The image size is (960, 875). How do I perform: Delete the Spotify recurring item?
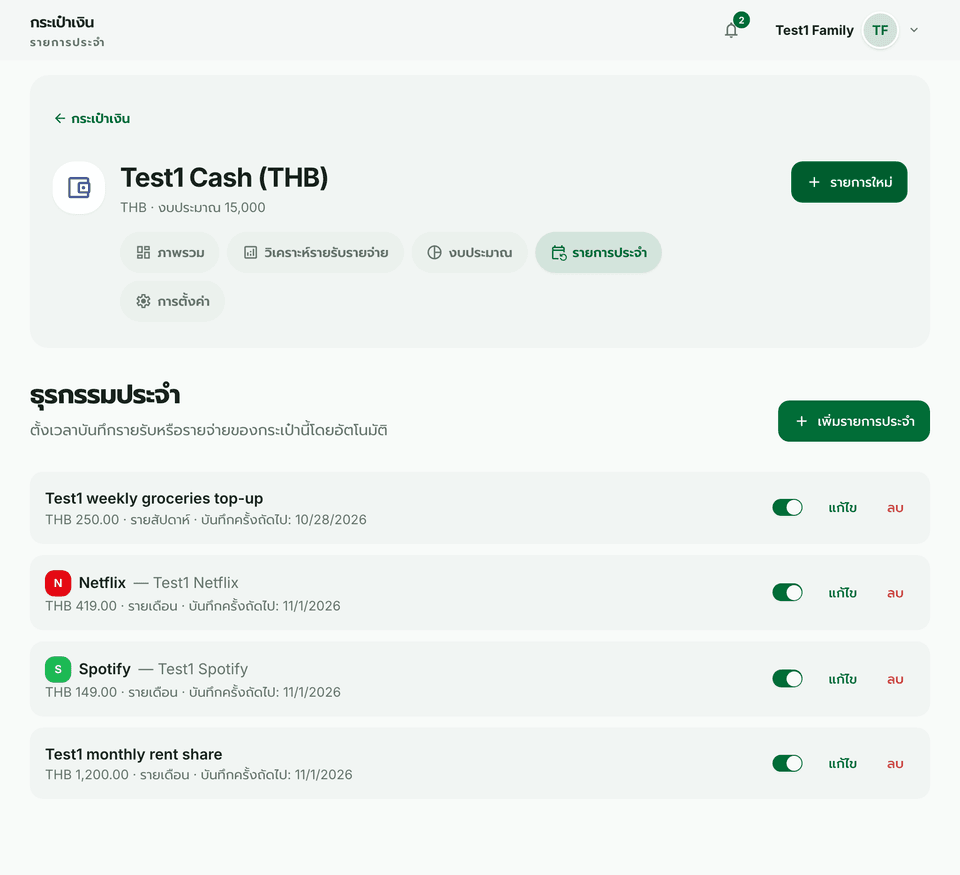click(x=895, y=679)
